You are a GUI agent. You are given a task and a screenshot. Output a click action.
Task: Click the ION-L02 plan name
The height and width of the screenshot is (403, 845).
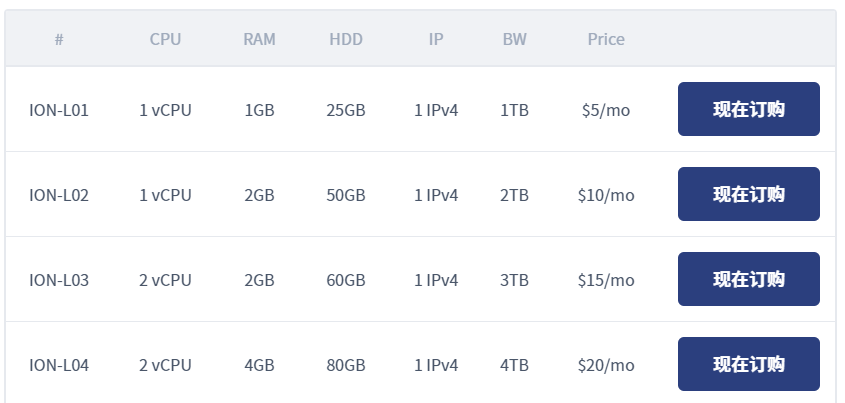tap(59, 195)
